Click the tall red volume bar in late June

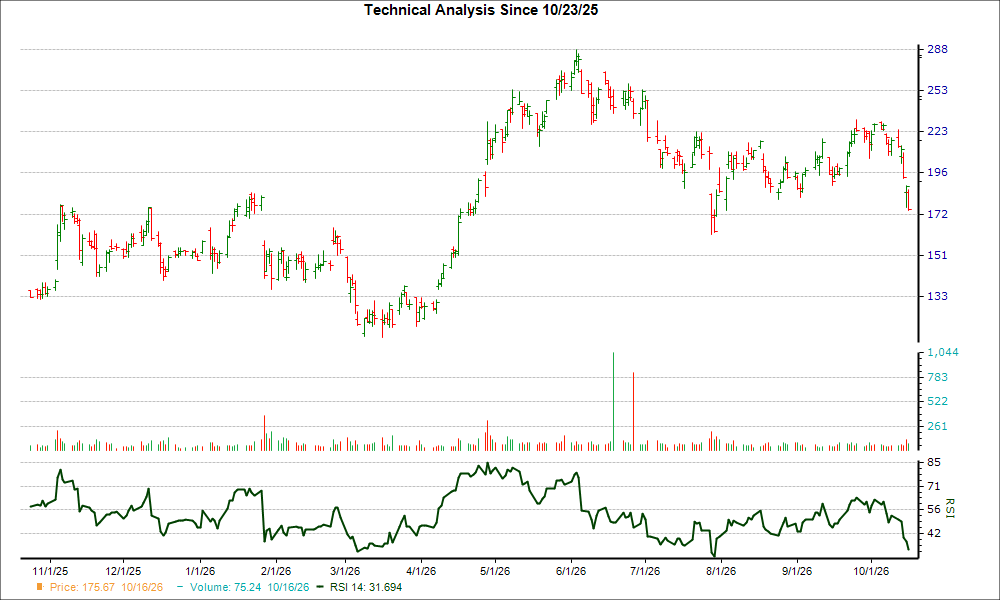pos(633,411)
